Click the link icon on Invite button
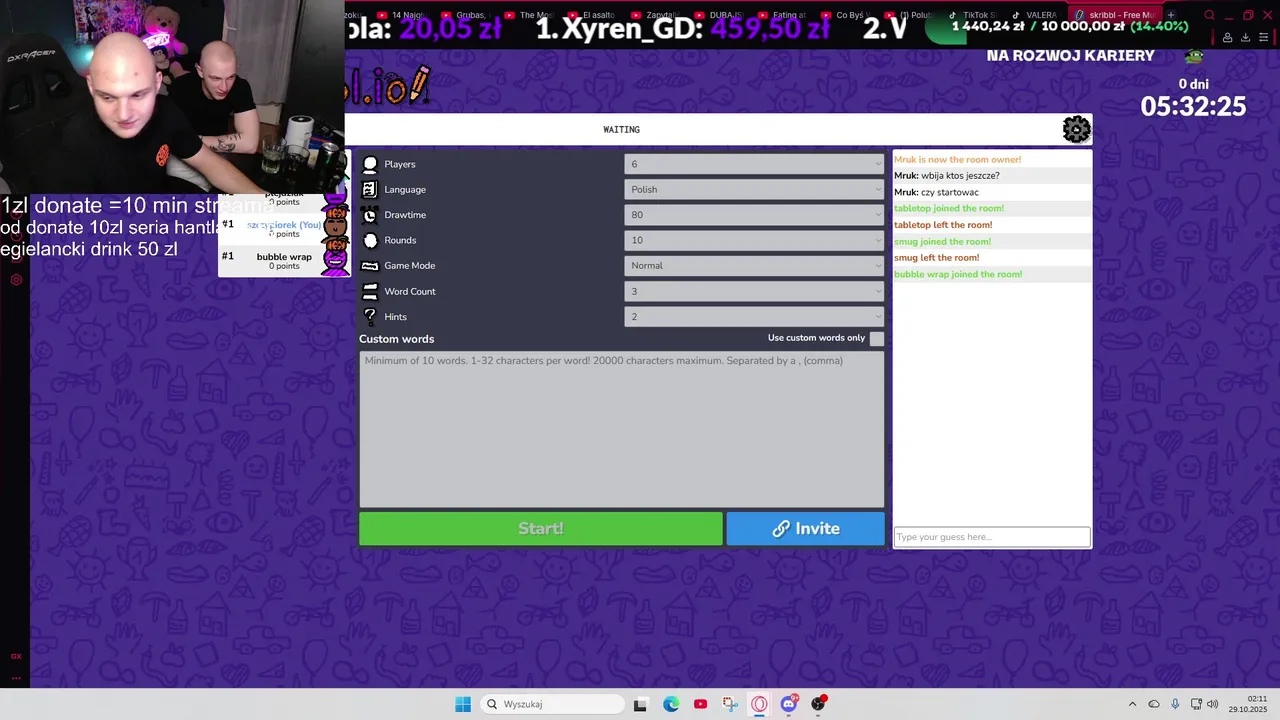 click(781, 529)
